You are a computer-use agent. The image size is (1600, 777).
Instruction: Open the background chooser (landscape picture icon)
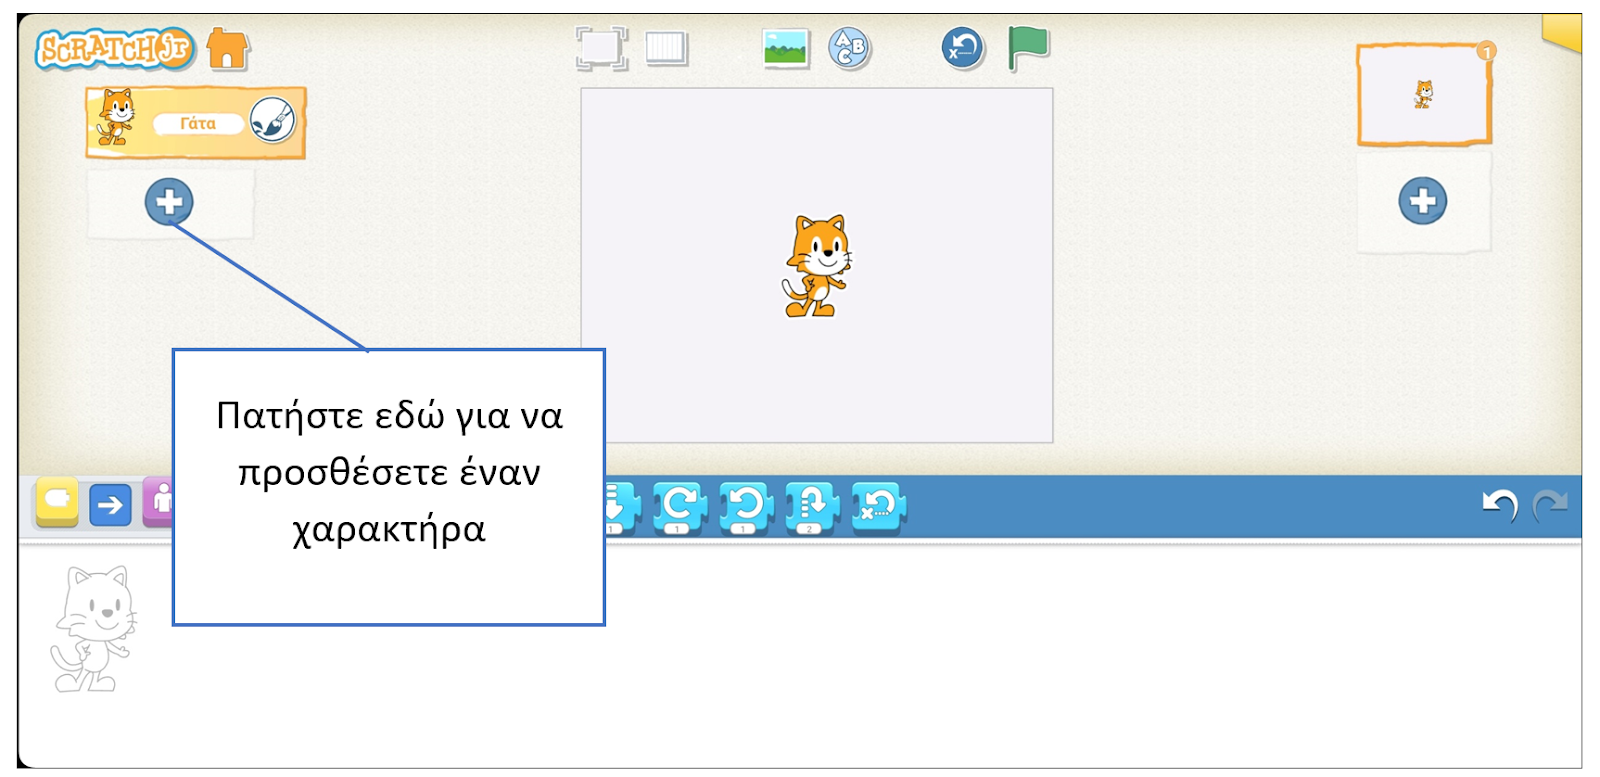[786, 48]
